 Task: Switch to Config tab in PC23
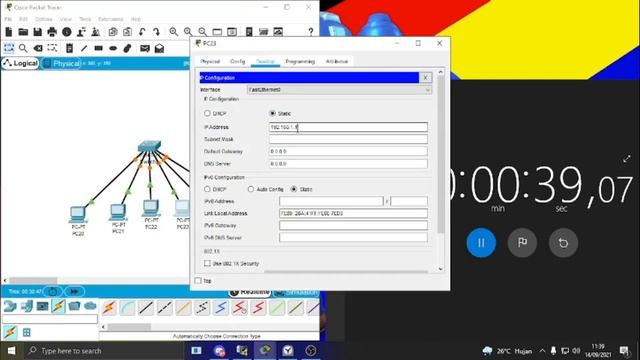pos(238,61)
